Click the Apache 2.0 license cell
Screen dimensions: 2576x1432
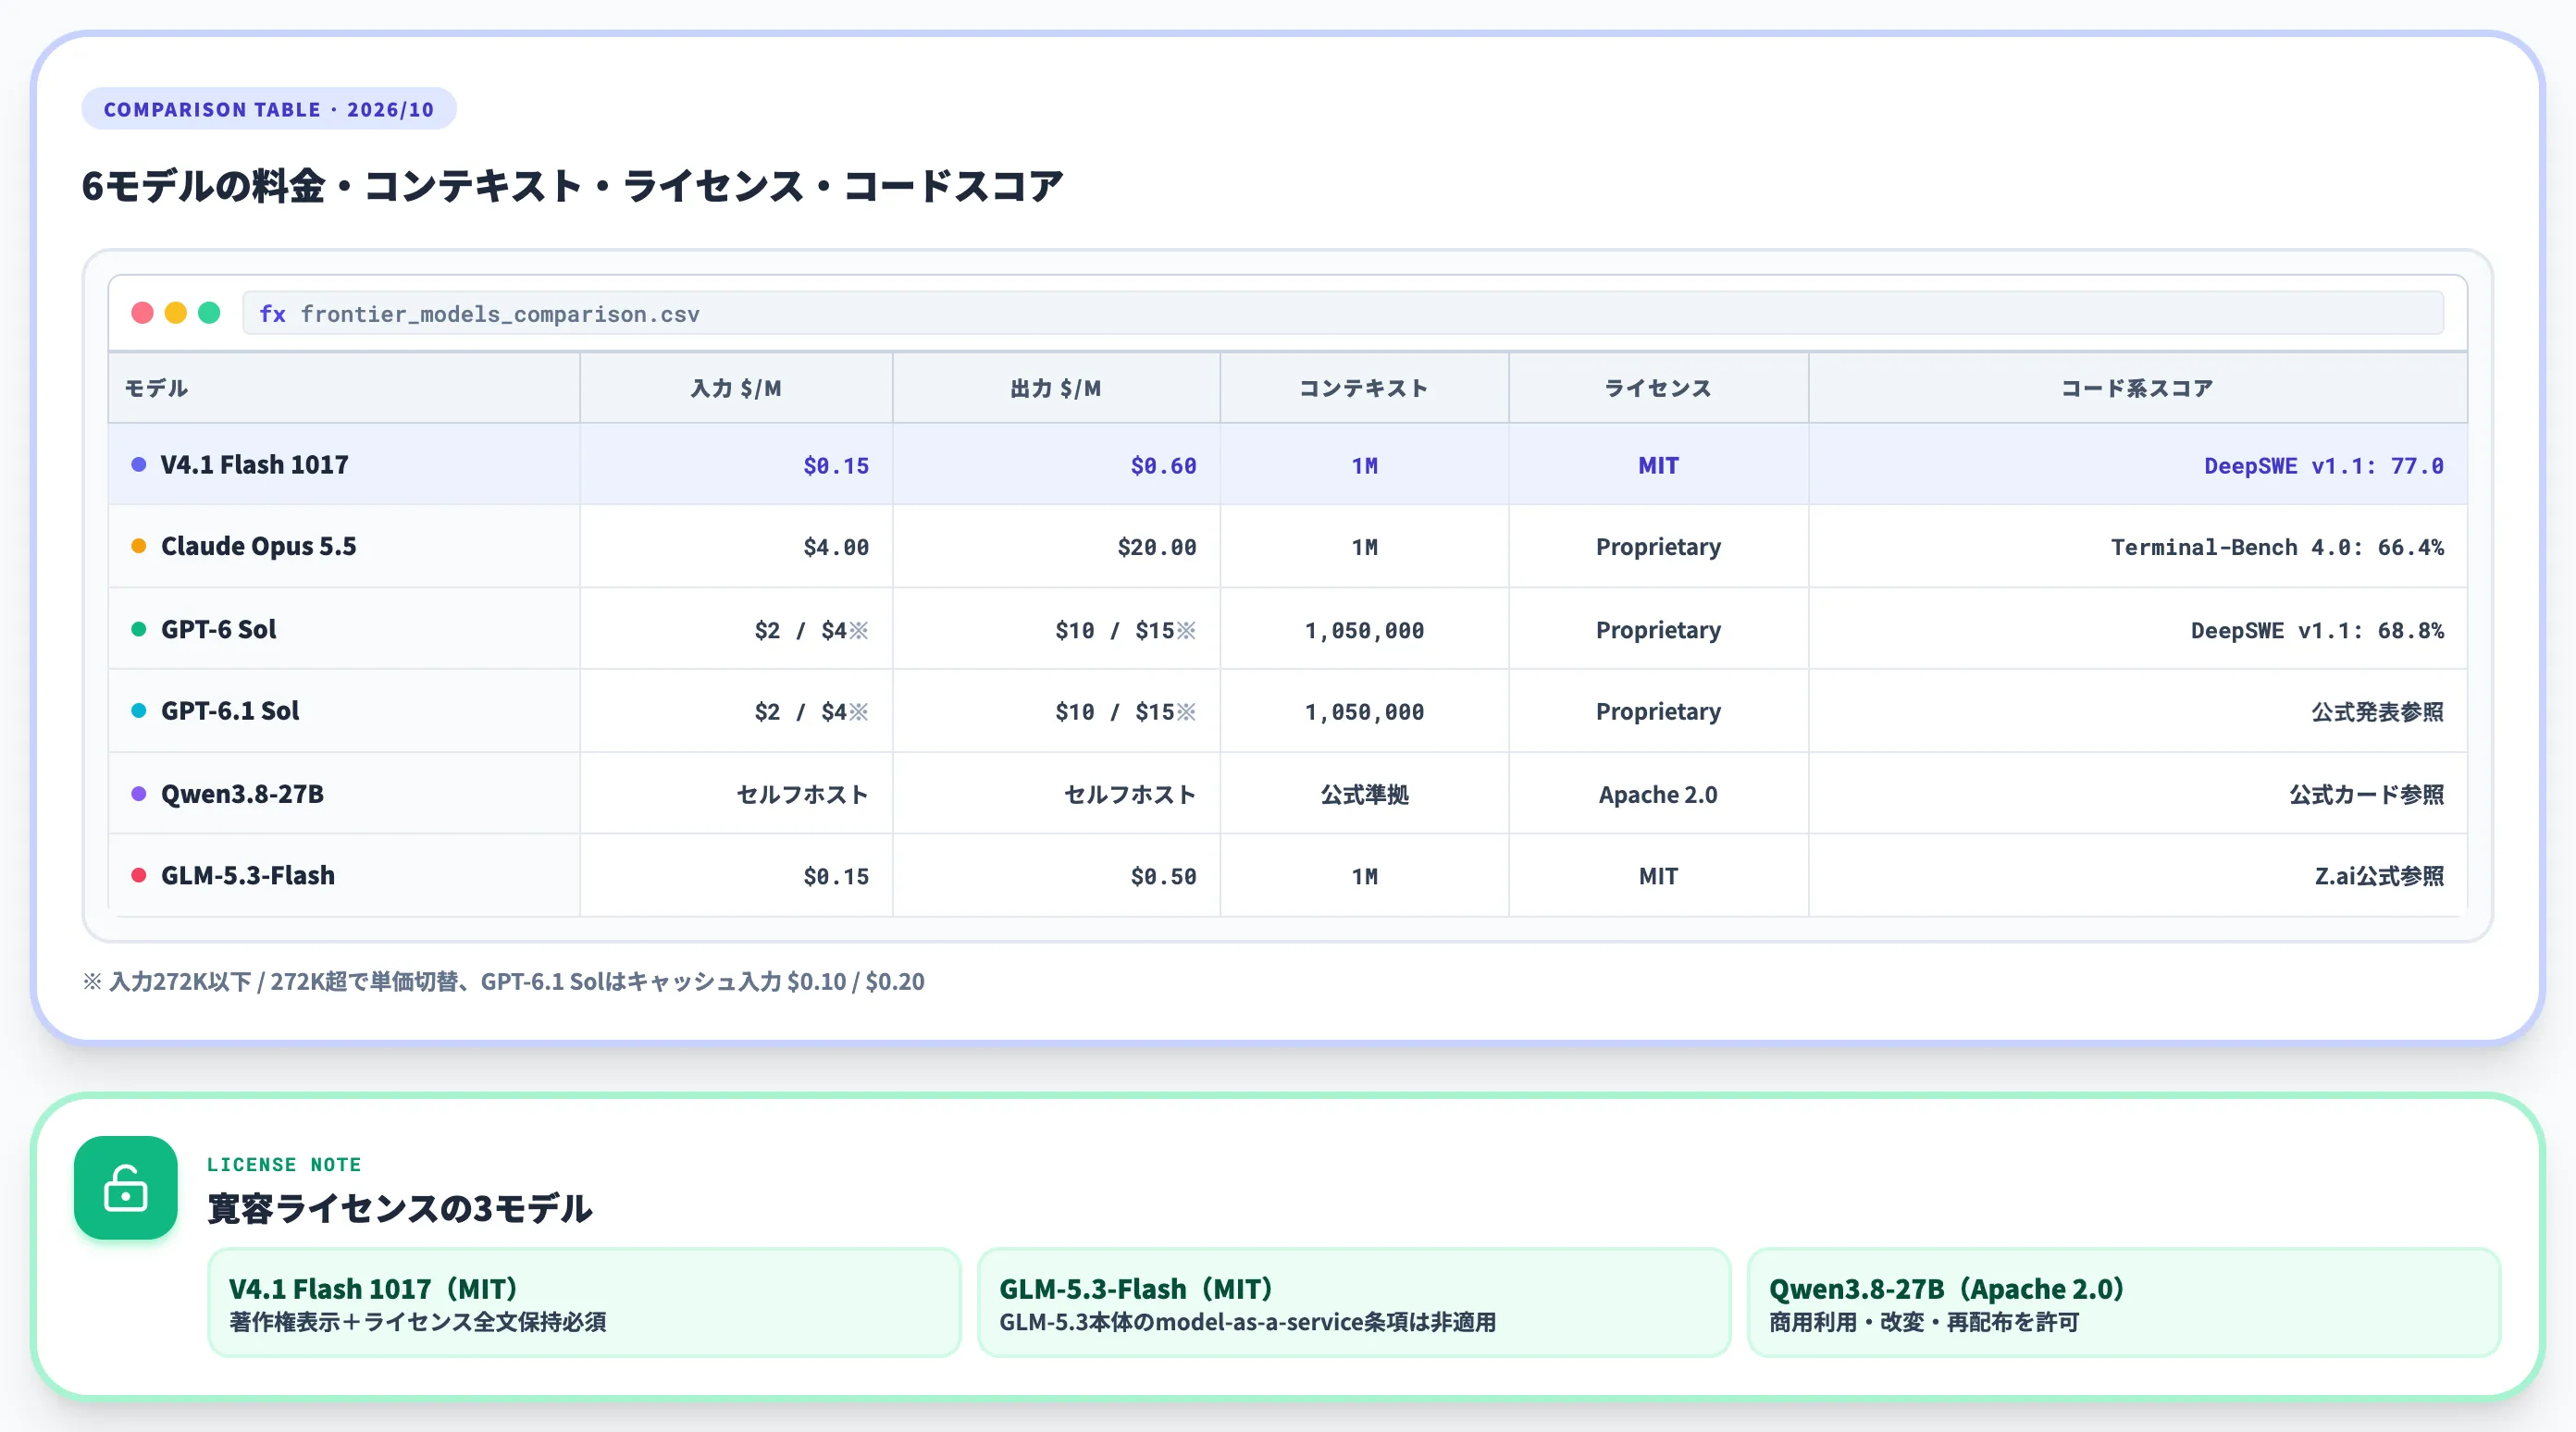pos(1658,795)
